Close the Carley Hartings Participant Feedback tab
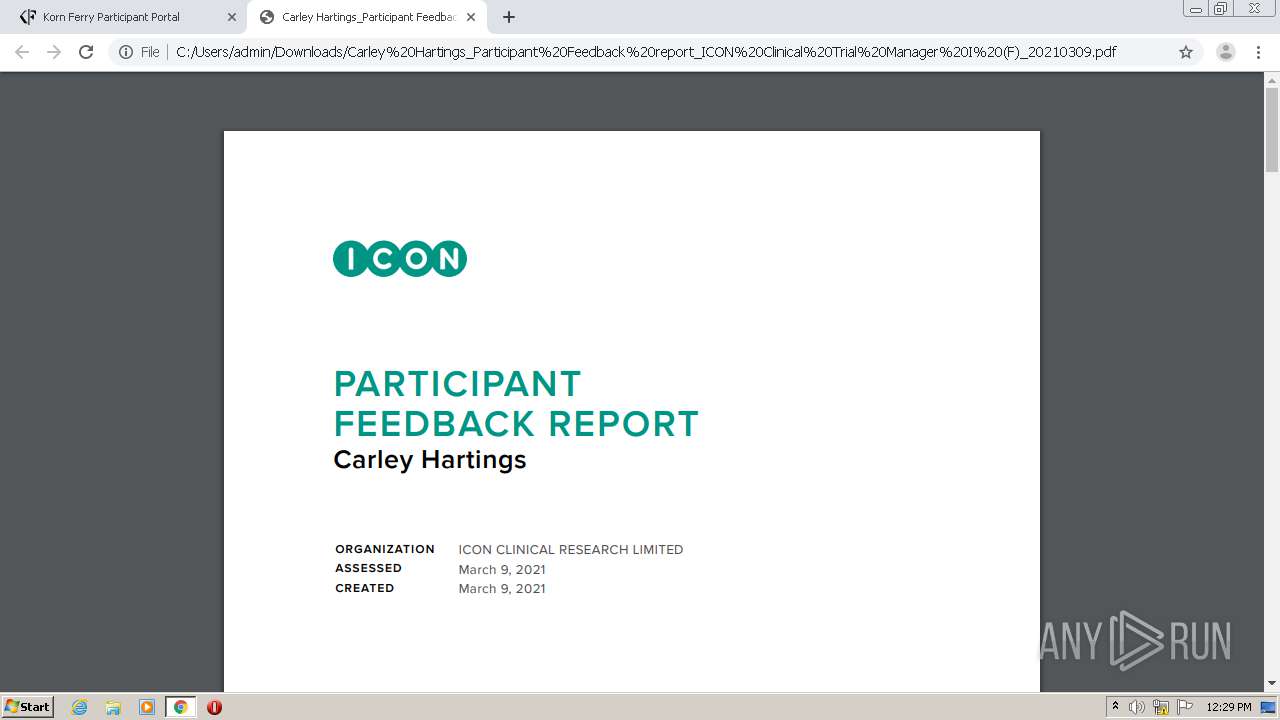Image resolution: width=1280 pixels, height=720 pixels. point(471,17)
